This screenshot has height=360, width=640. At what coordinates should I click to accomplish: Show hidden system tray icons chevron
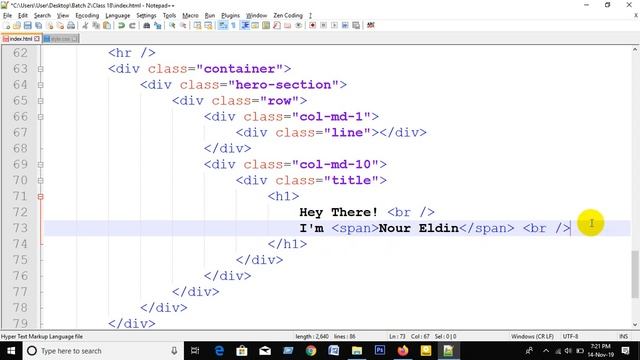click(546, 351)
